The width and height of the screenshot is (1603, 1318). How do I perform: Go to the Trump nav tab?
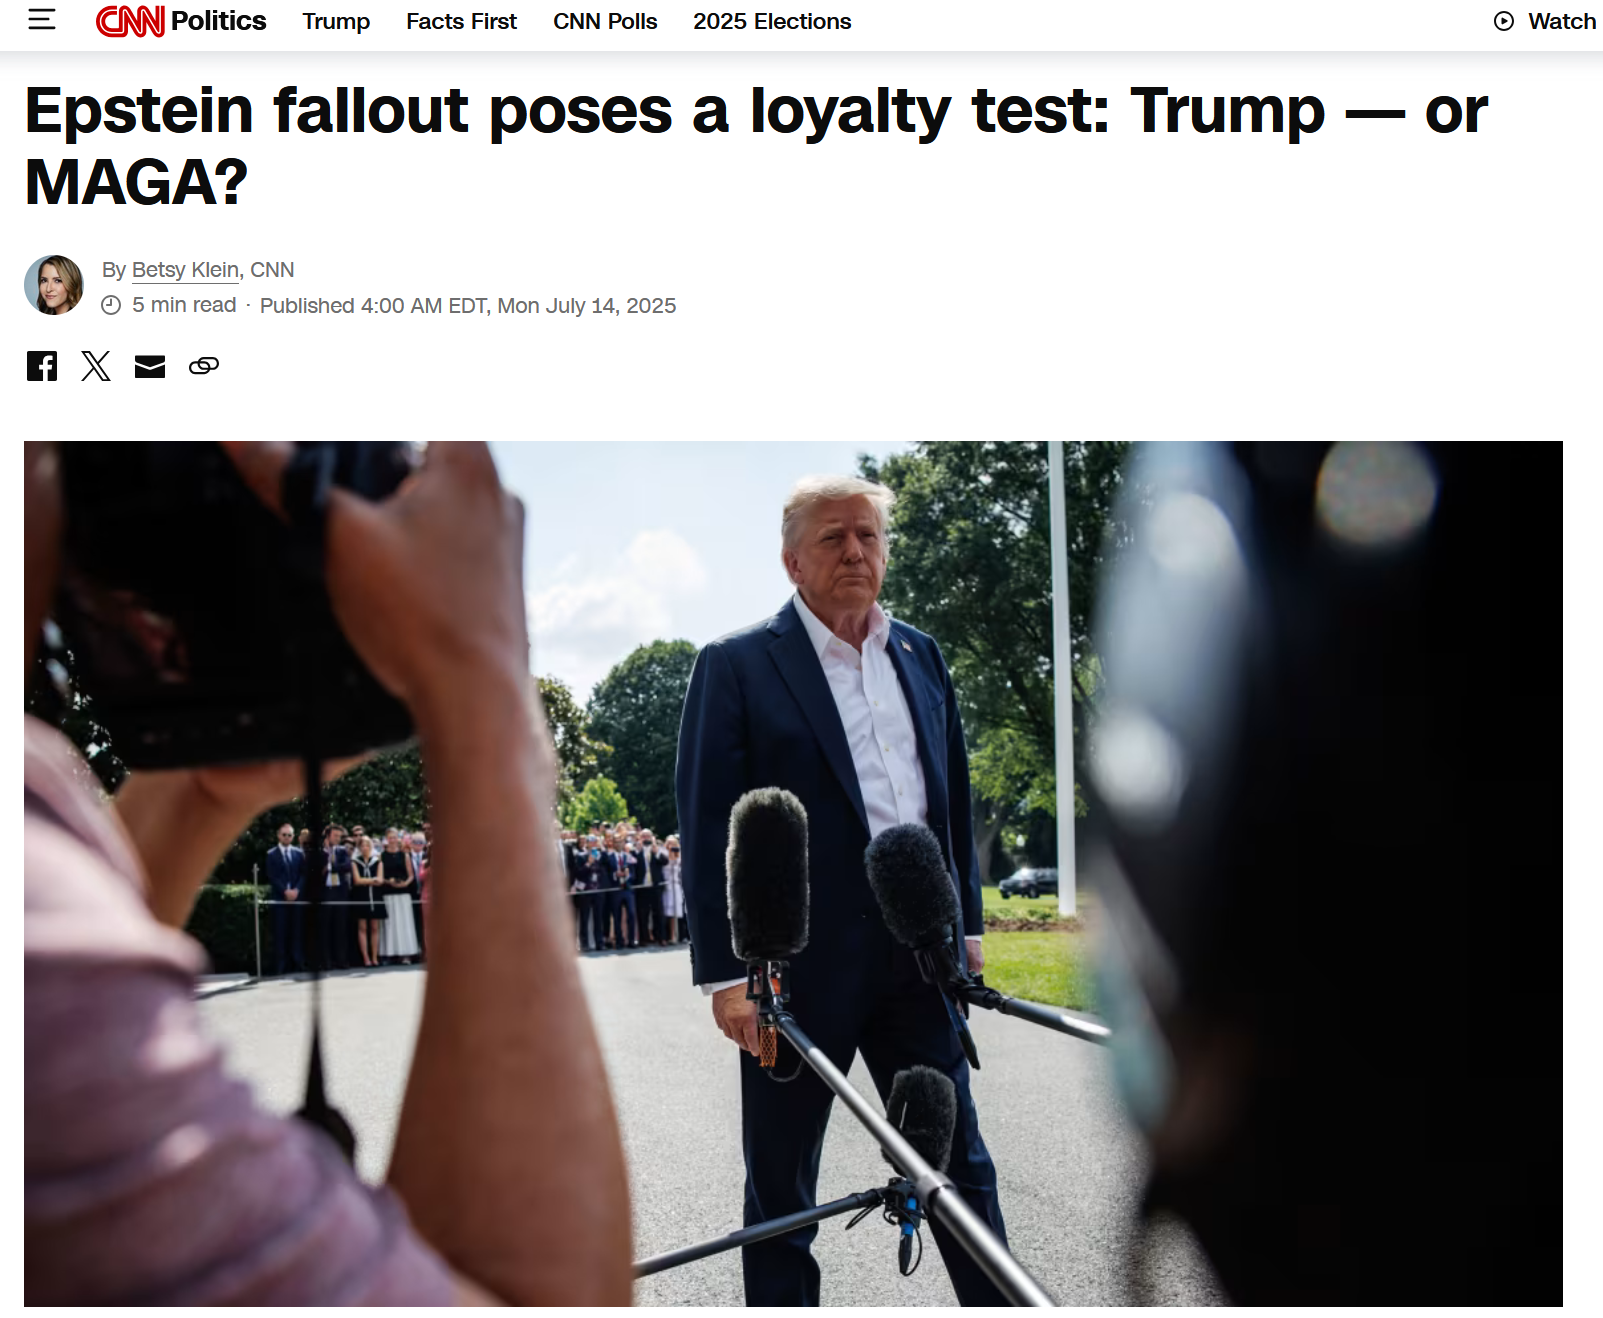(x=336, y=21)
